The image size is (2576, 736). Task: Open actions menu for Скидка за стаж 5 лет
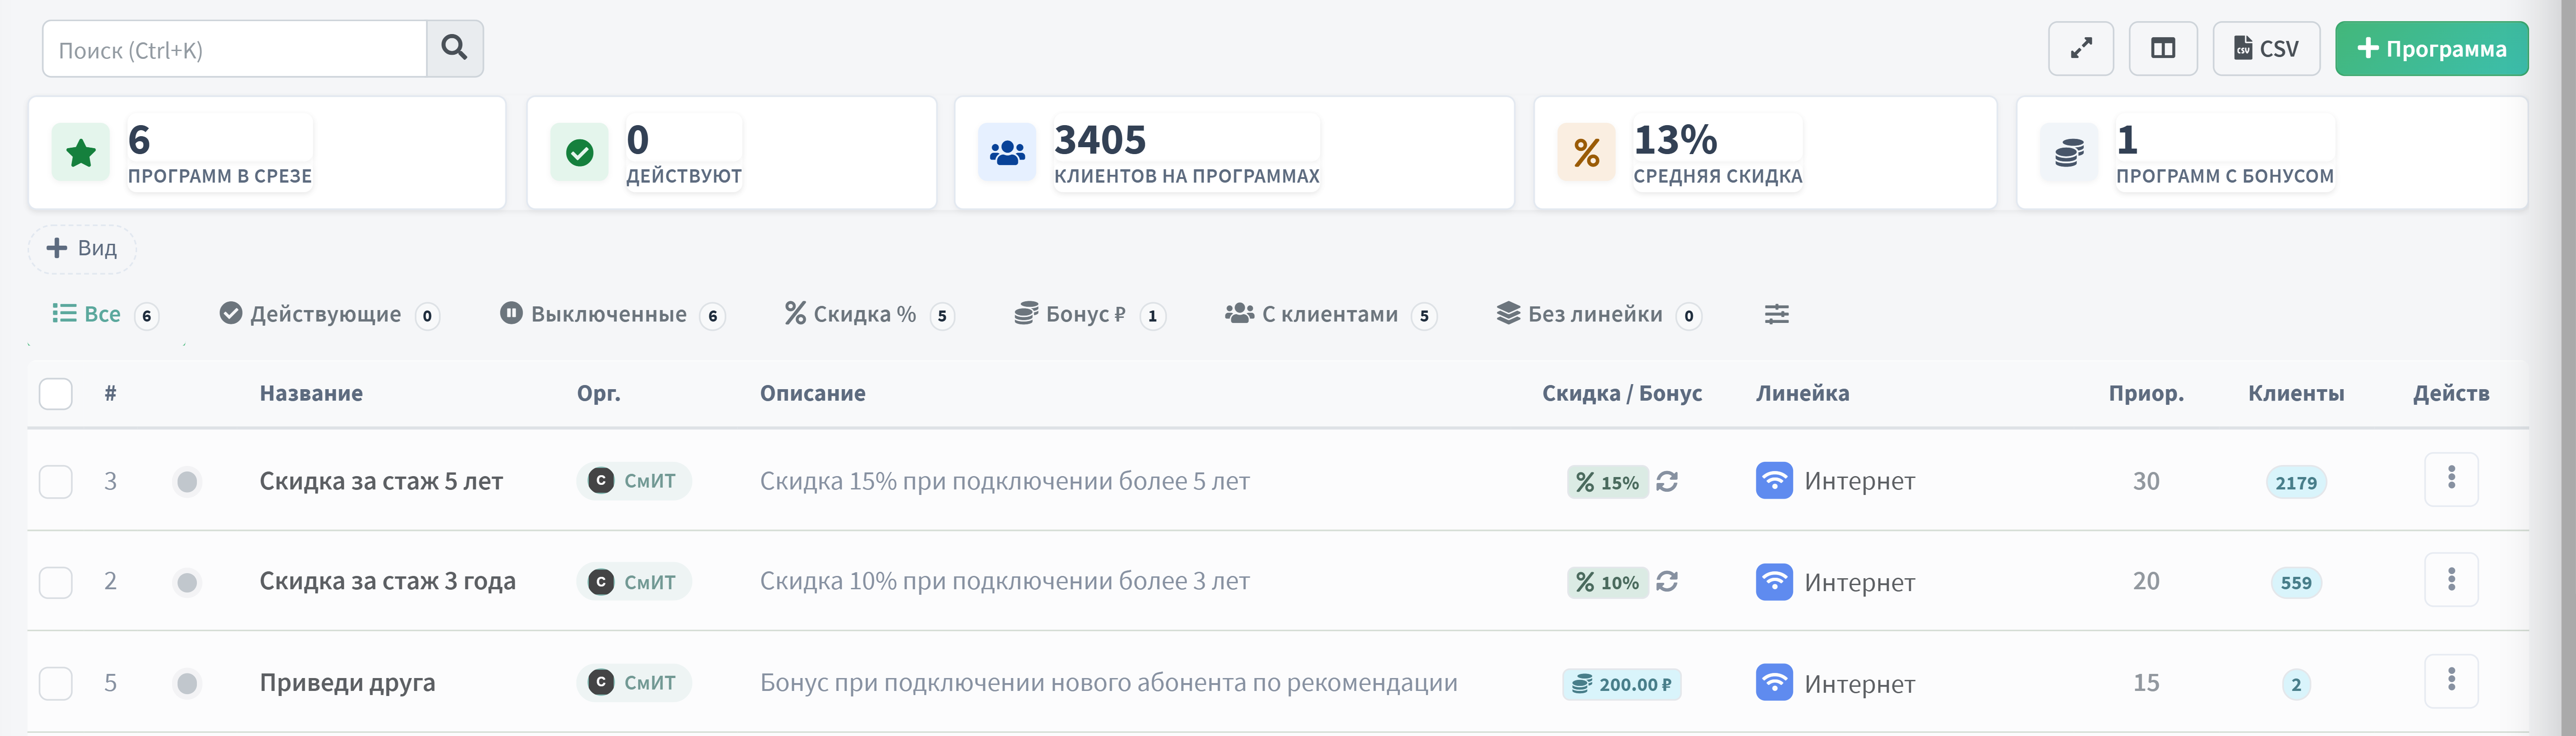click(x=2451, y=479)
